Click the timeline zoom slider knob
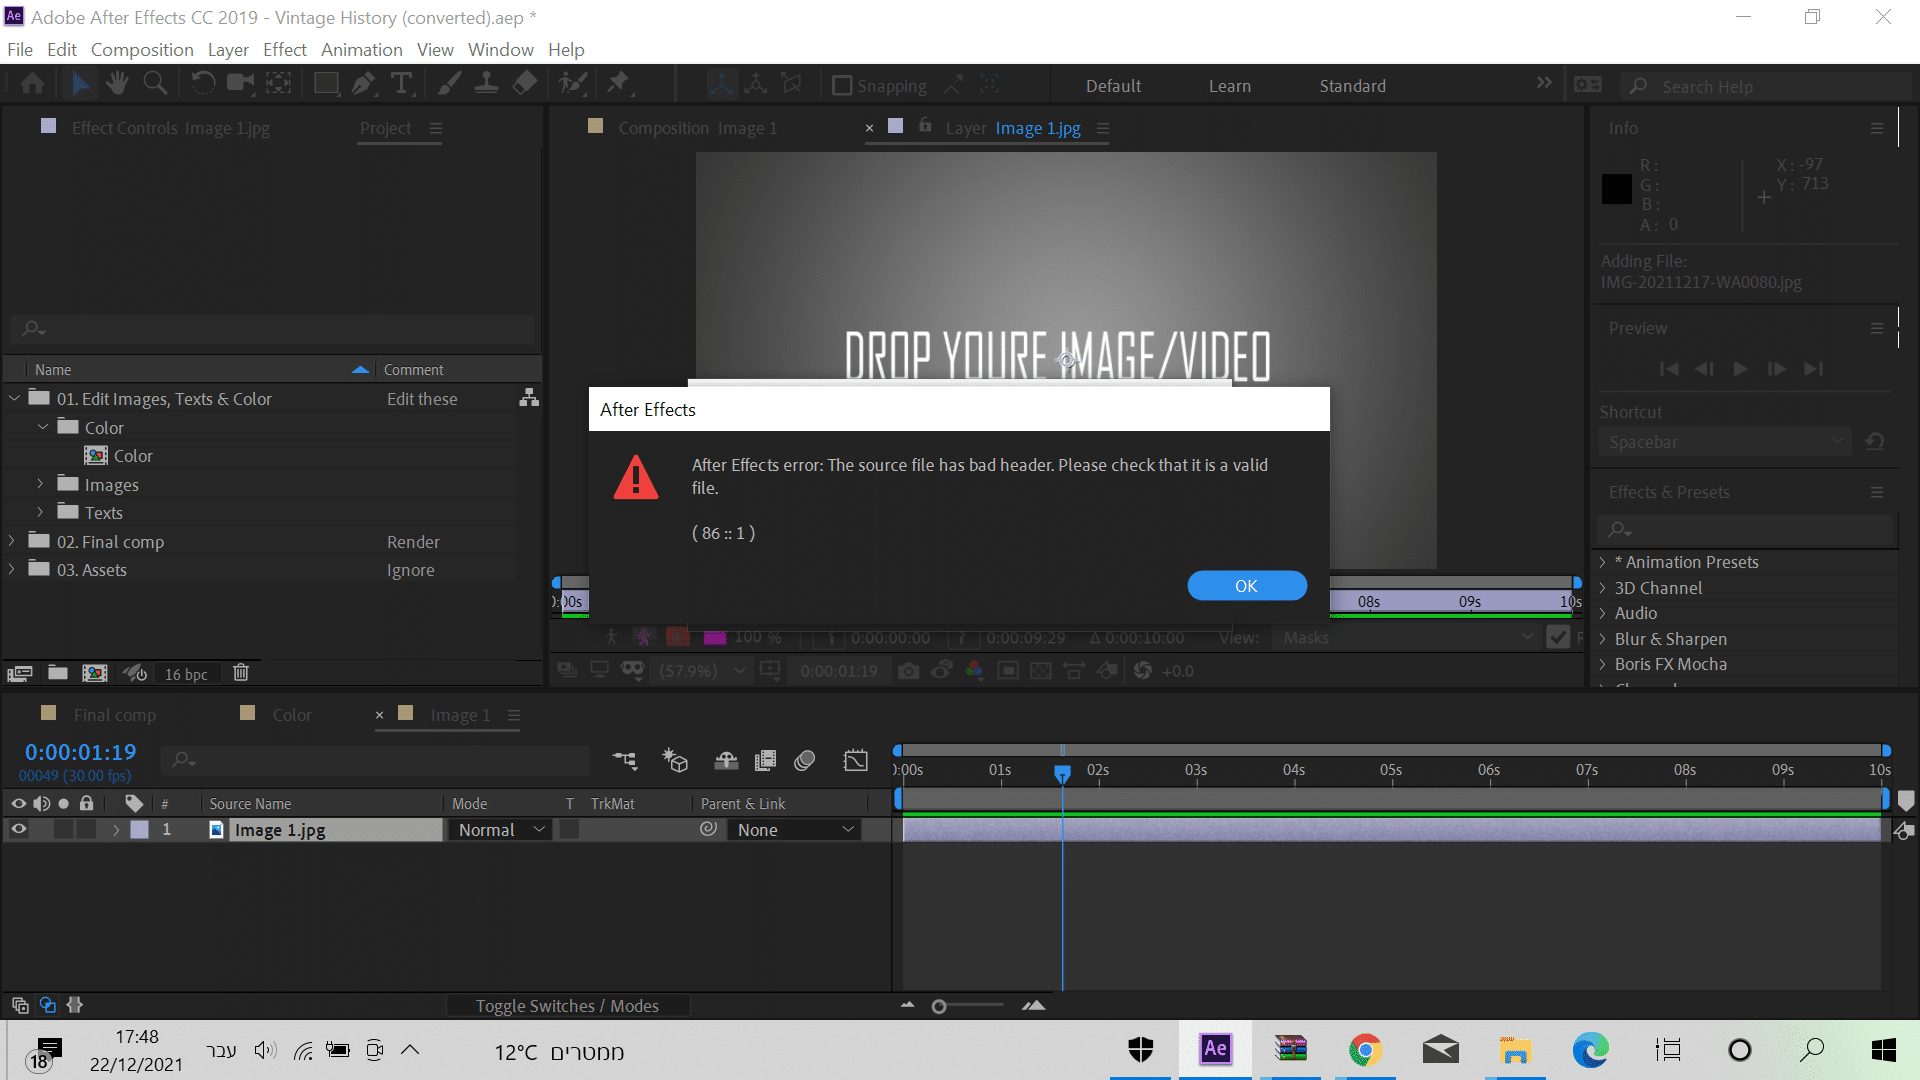This screenshot has height=1080, width=1920. pos(939,1007)
